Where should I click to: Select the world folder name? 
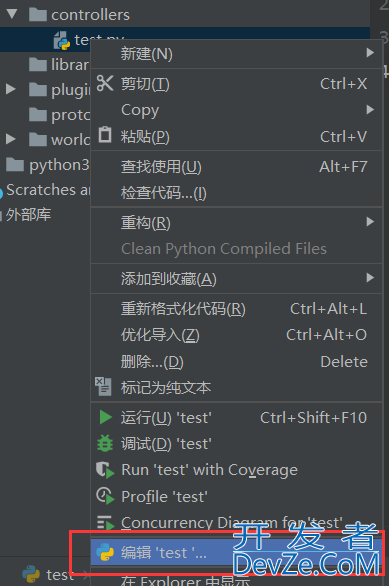click(71, 140)
